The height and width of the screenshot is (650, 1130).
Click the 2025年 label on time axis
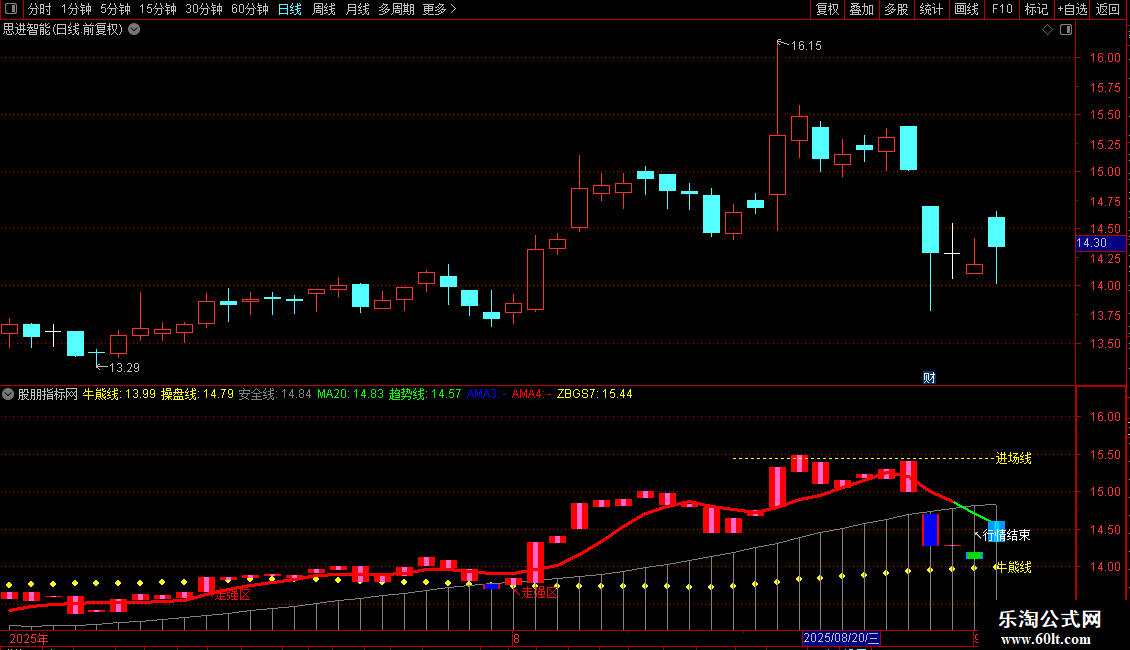click(x=30, y=639)
